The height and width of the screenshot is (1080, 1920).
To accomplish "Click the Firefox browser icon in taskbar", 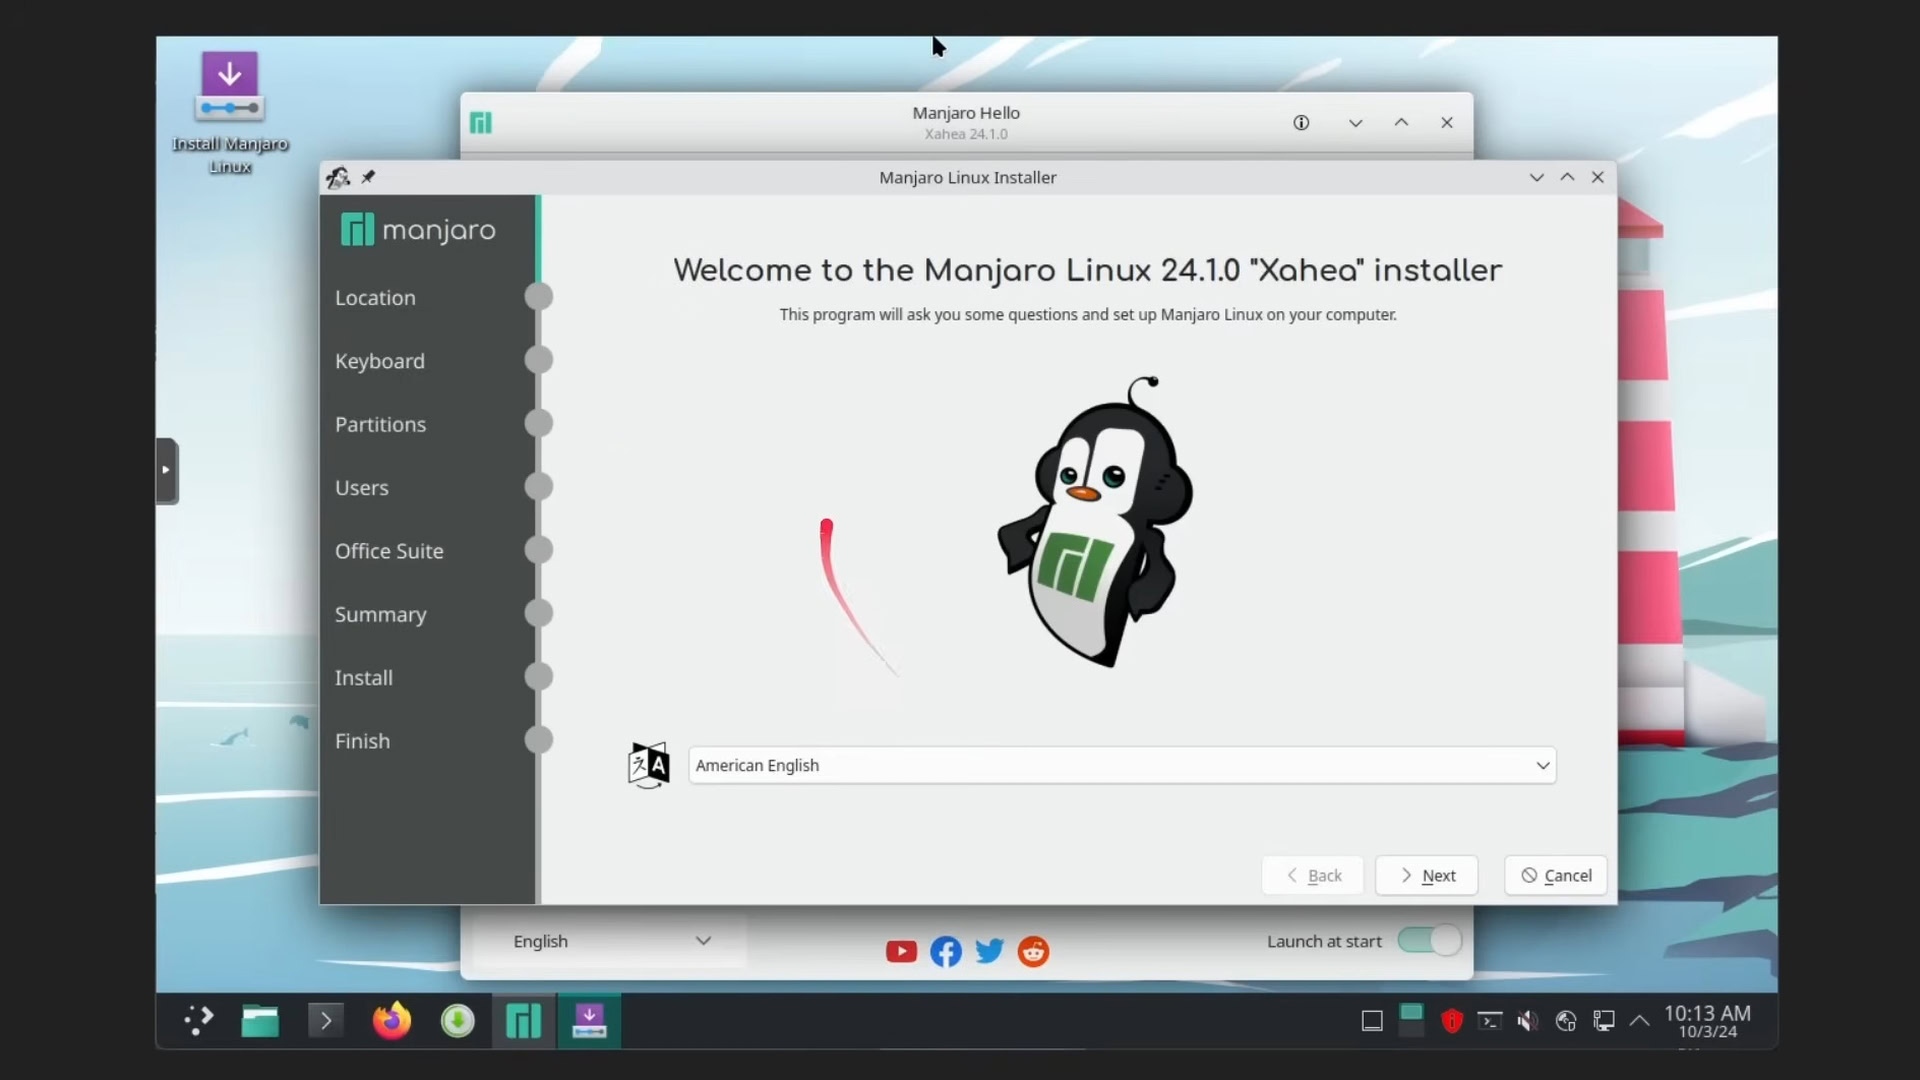I will click(x=392, y=1019).
